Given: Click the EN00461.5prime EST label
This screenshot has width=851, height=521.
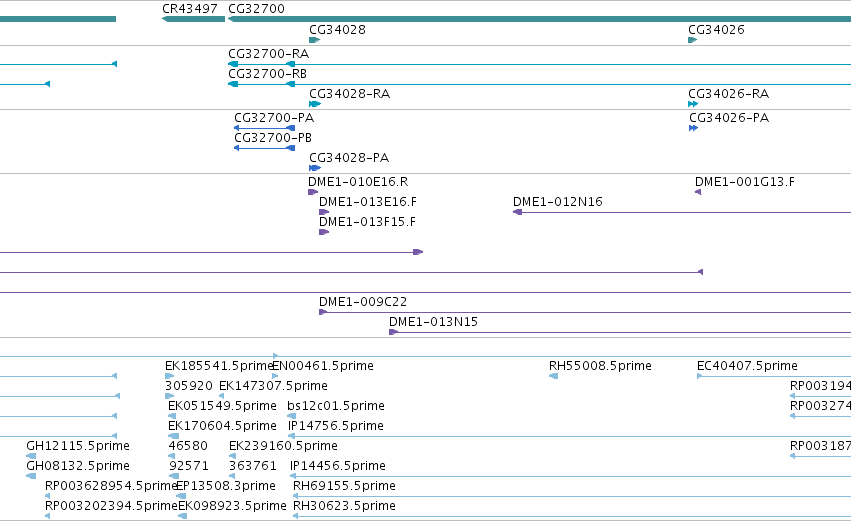Looking at the screenshot, I should click(x=323, y=366).
